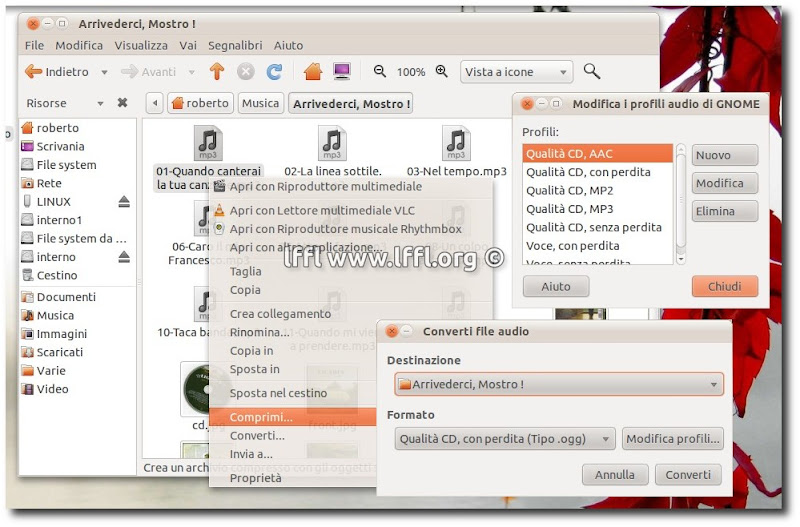Open Video in the sidebar
800x527 pixels.
[45, 389]
